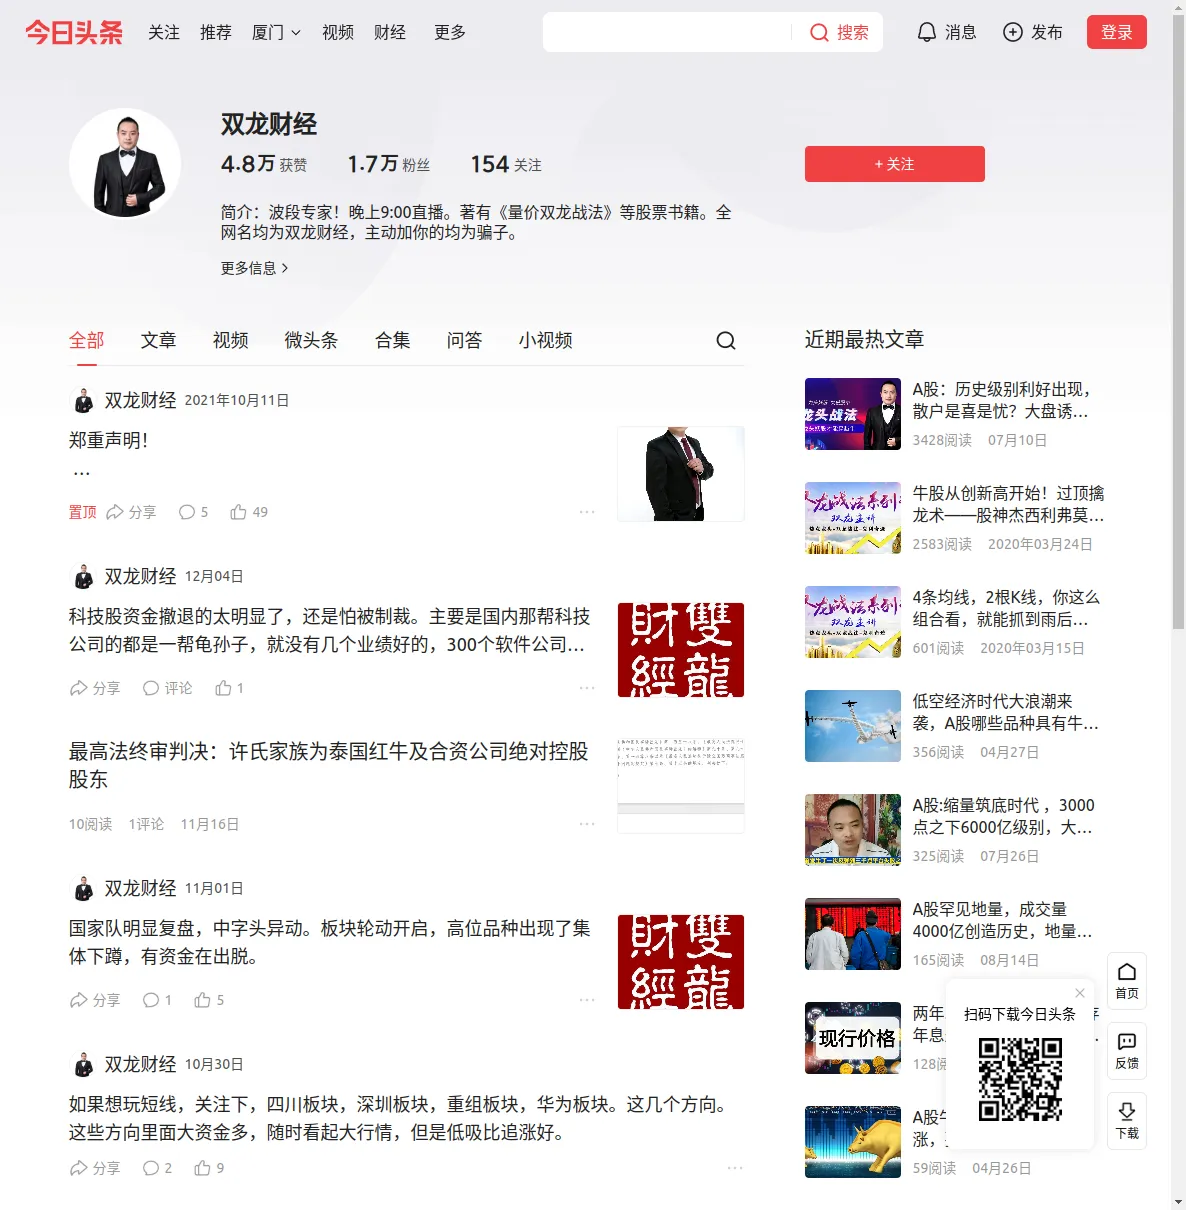Open 推荐 in top navigation

click(216, 32)
